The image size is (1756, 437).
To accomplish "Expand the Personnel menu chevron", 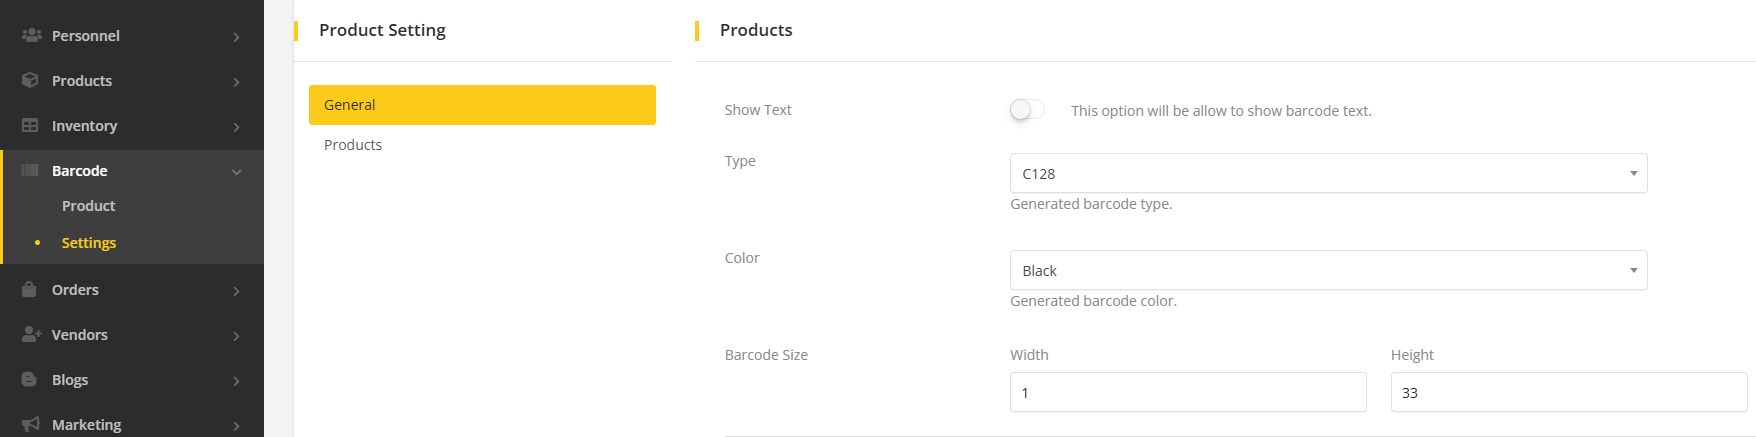I will [x=237, y=37].
